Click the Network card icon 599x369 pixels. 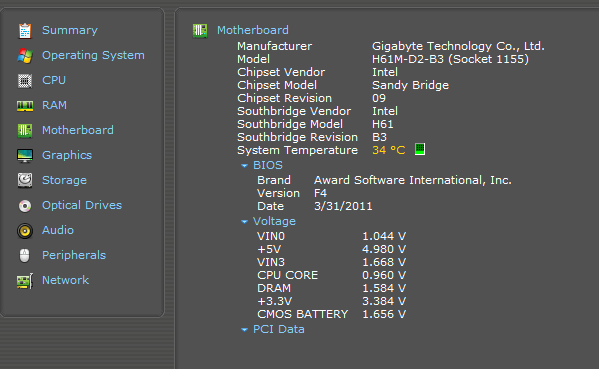tap(25, 281)
